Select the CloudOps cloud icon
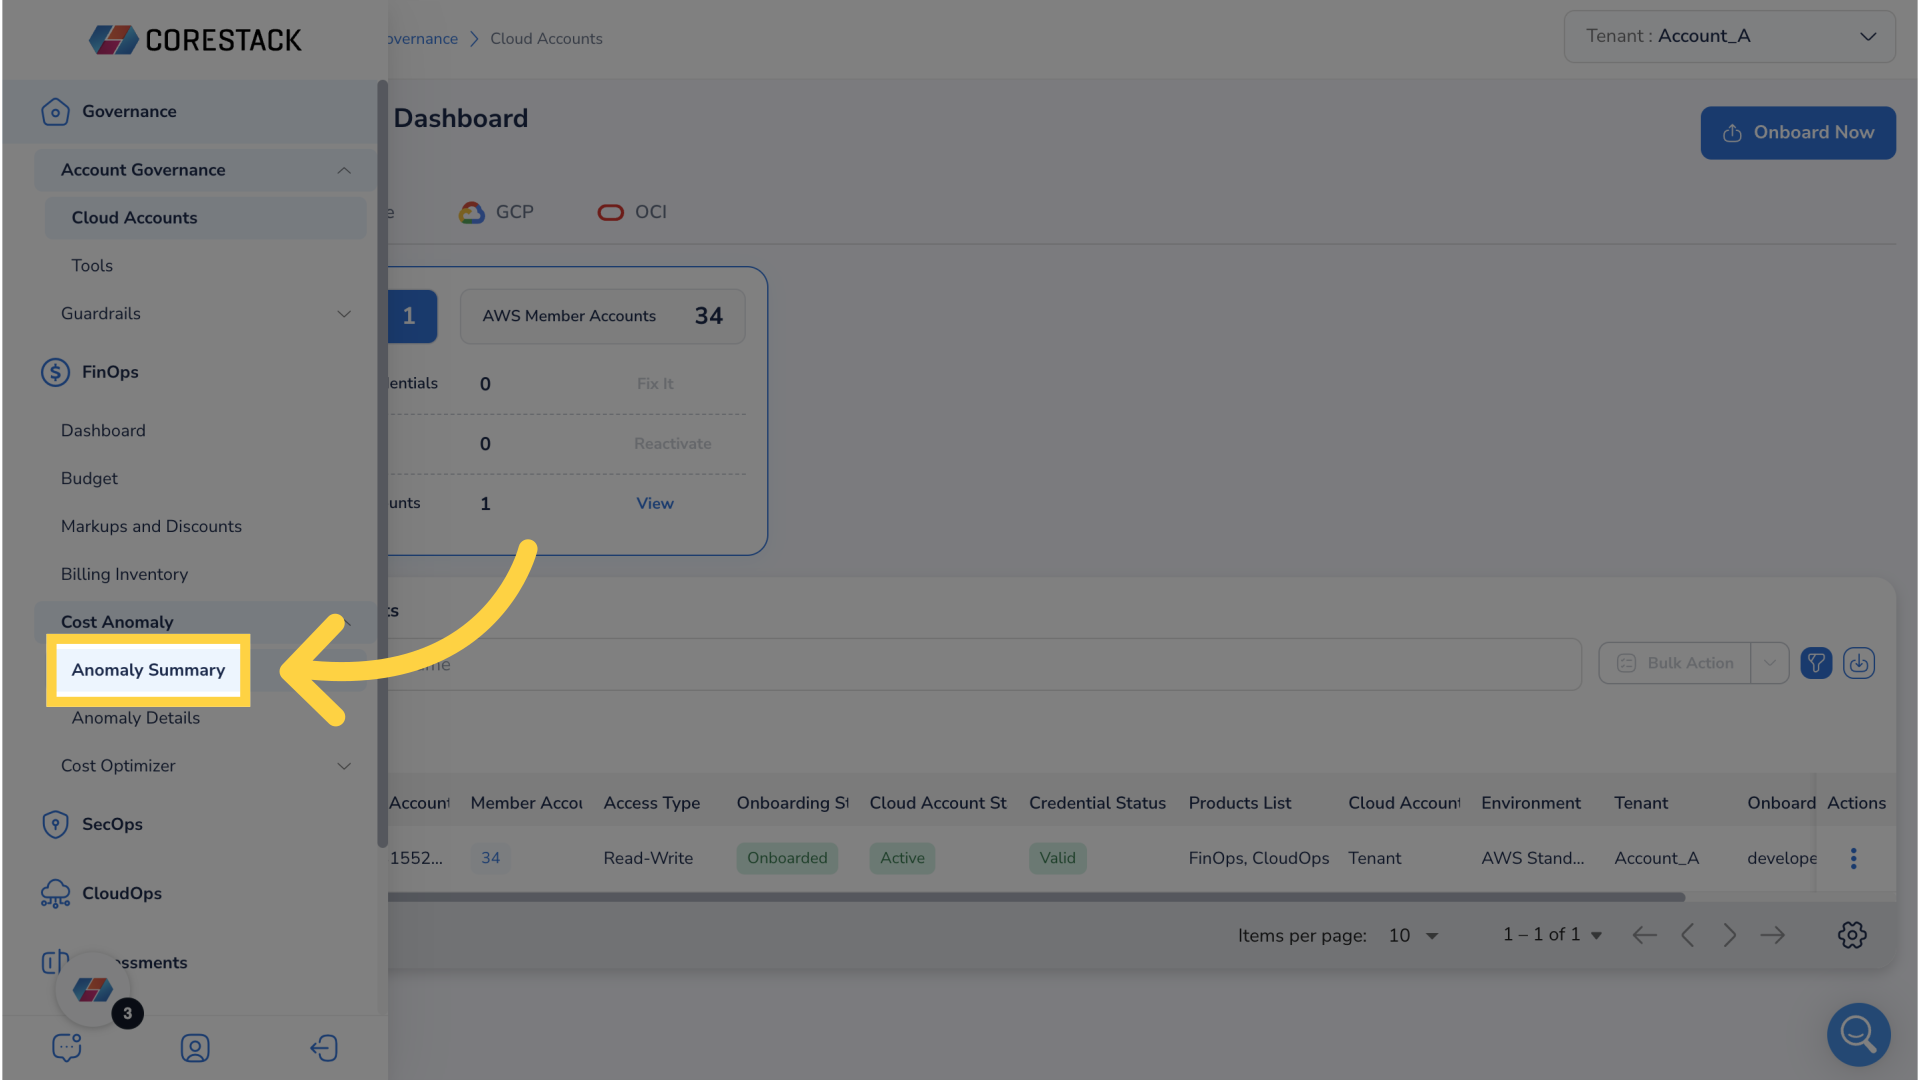Image resolution: width=1920 pixels, height=1080 pixels. point(55,893)
